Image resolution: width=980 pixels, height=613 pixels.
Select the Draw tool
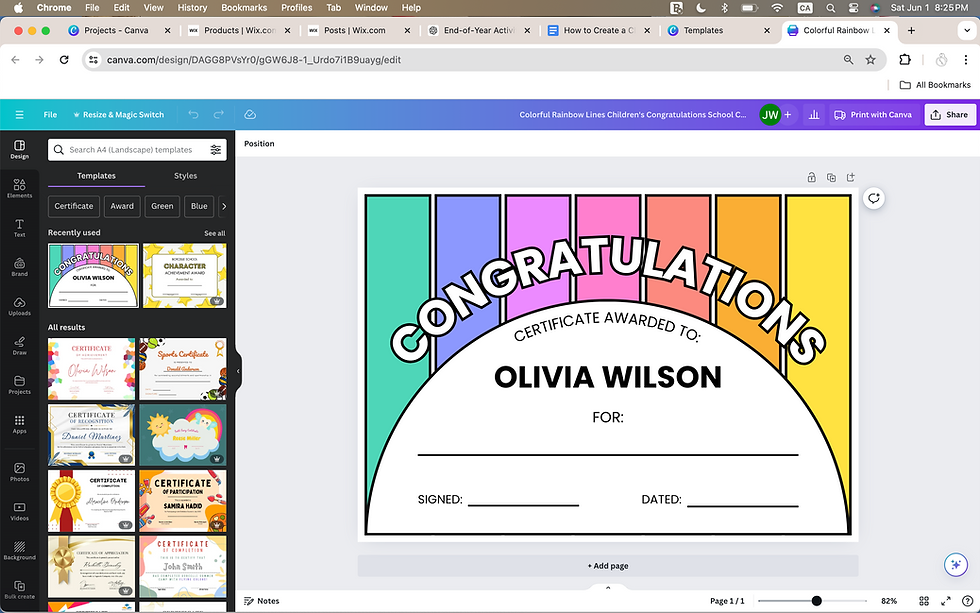pyautogui.click(x=19, y=346)
